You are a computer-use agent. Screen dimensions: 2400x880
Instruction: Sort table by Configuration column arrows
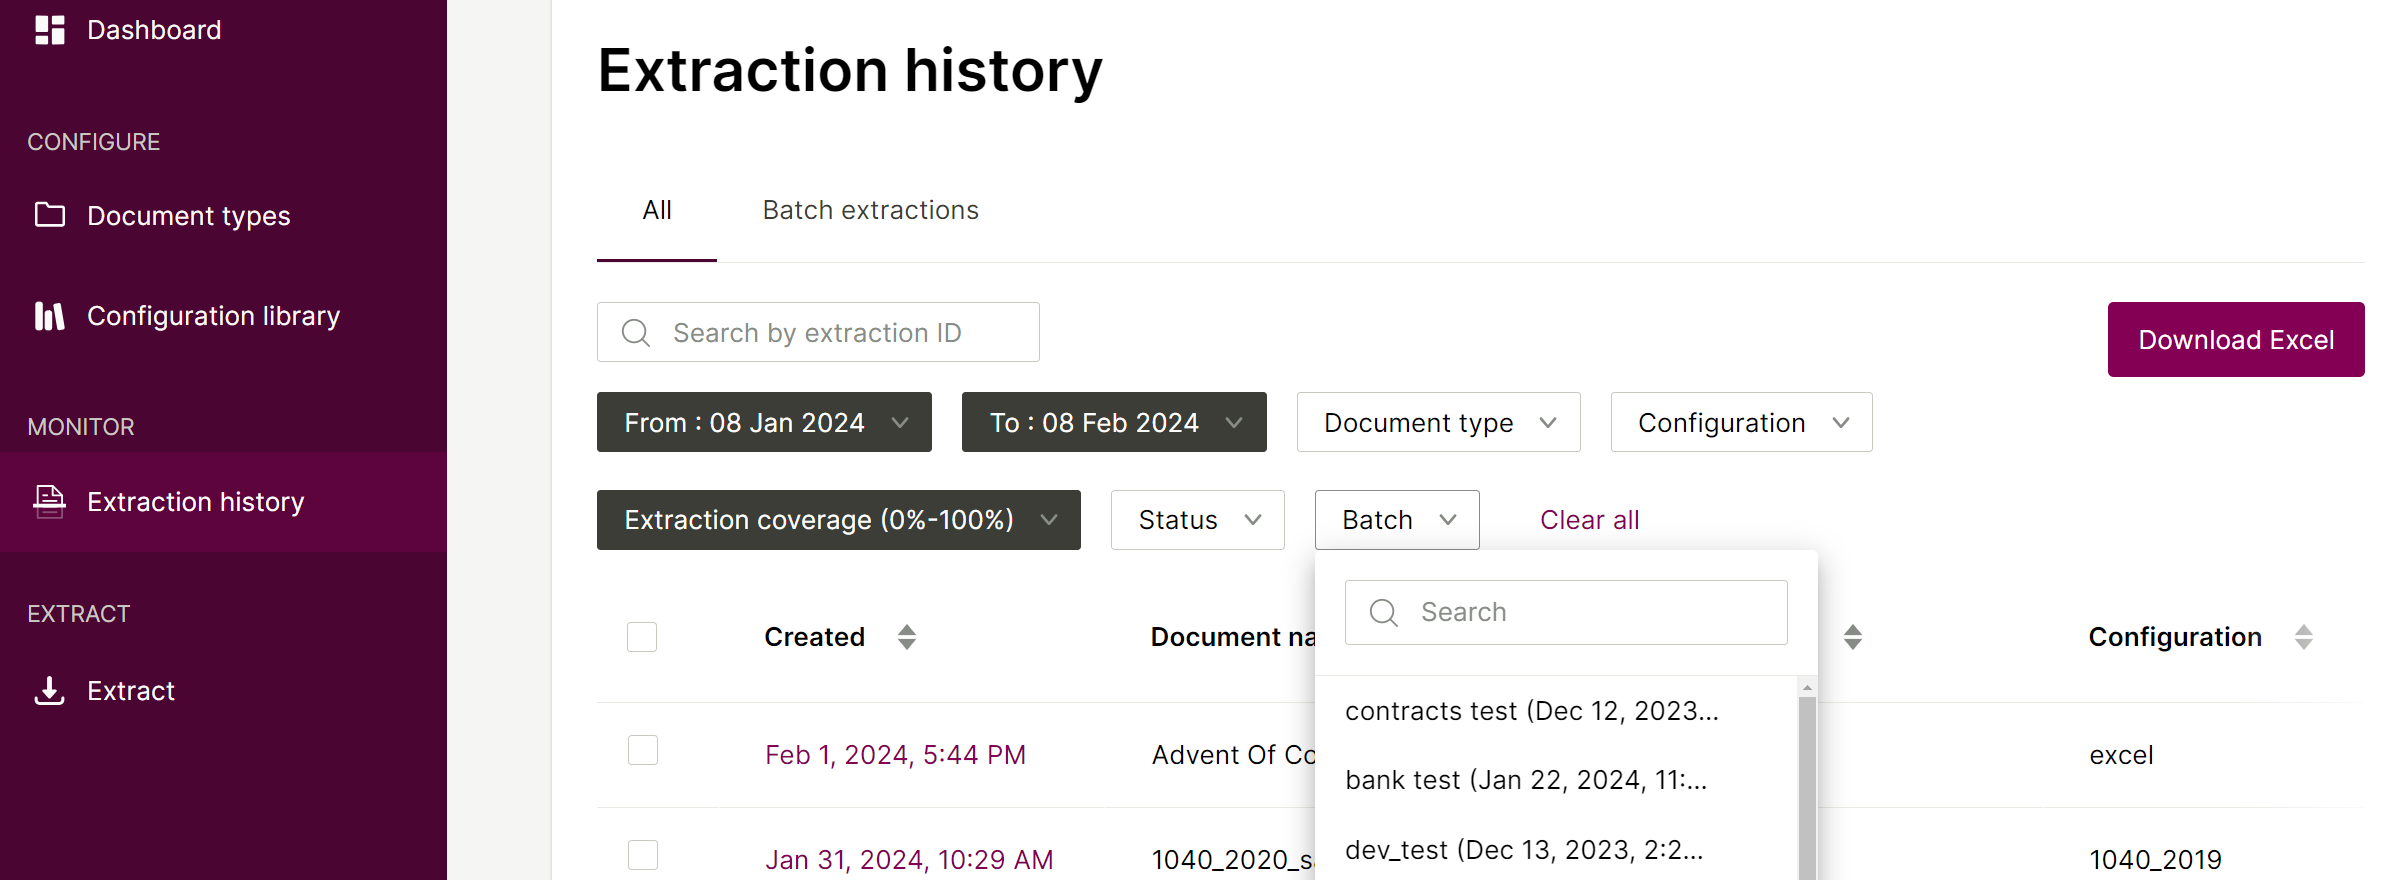[x=2303, y=637]
